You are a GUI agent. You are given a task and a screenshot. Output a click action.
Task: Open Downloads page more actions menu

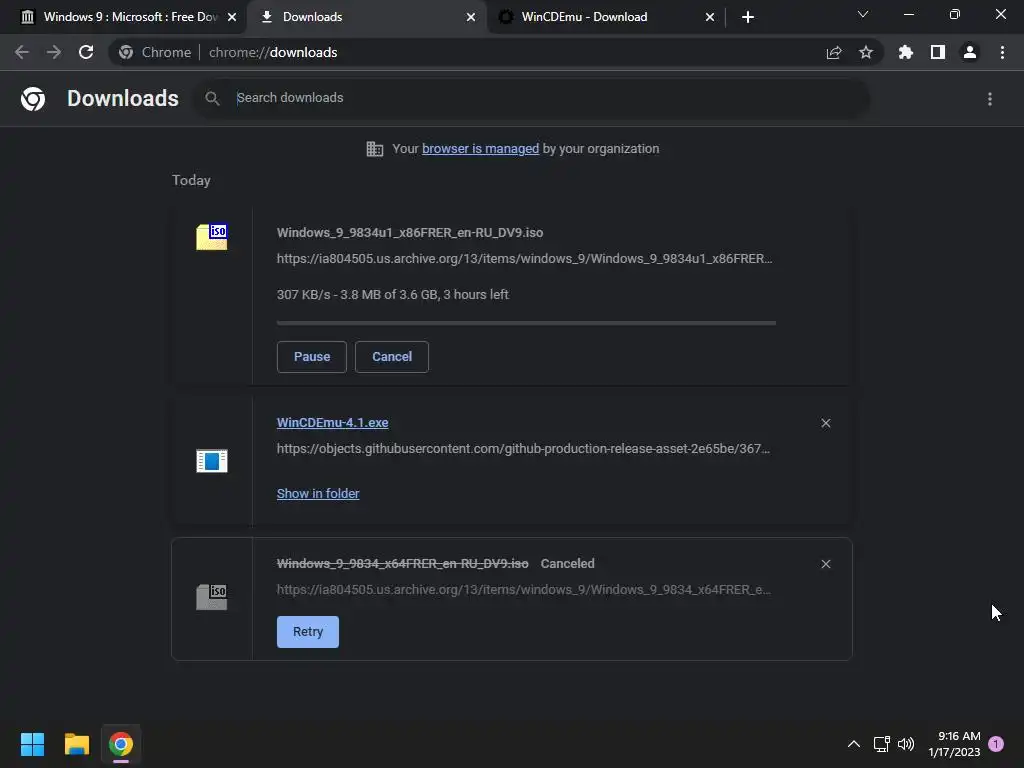[990, 99]
